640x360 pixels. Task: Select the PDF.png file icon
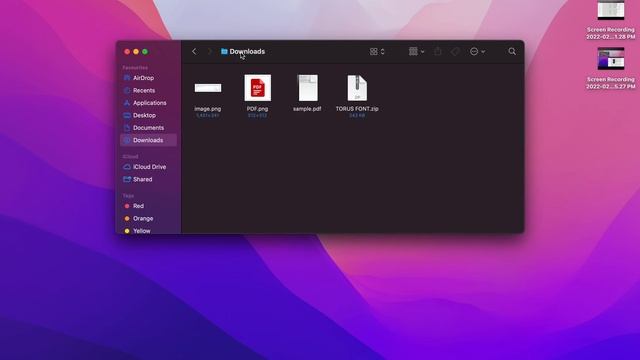pyautogui.click(x=258, y=88)
